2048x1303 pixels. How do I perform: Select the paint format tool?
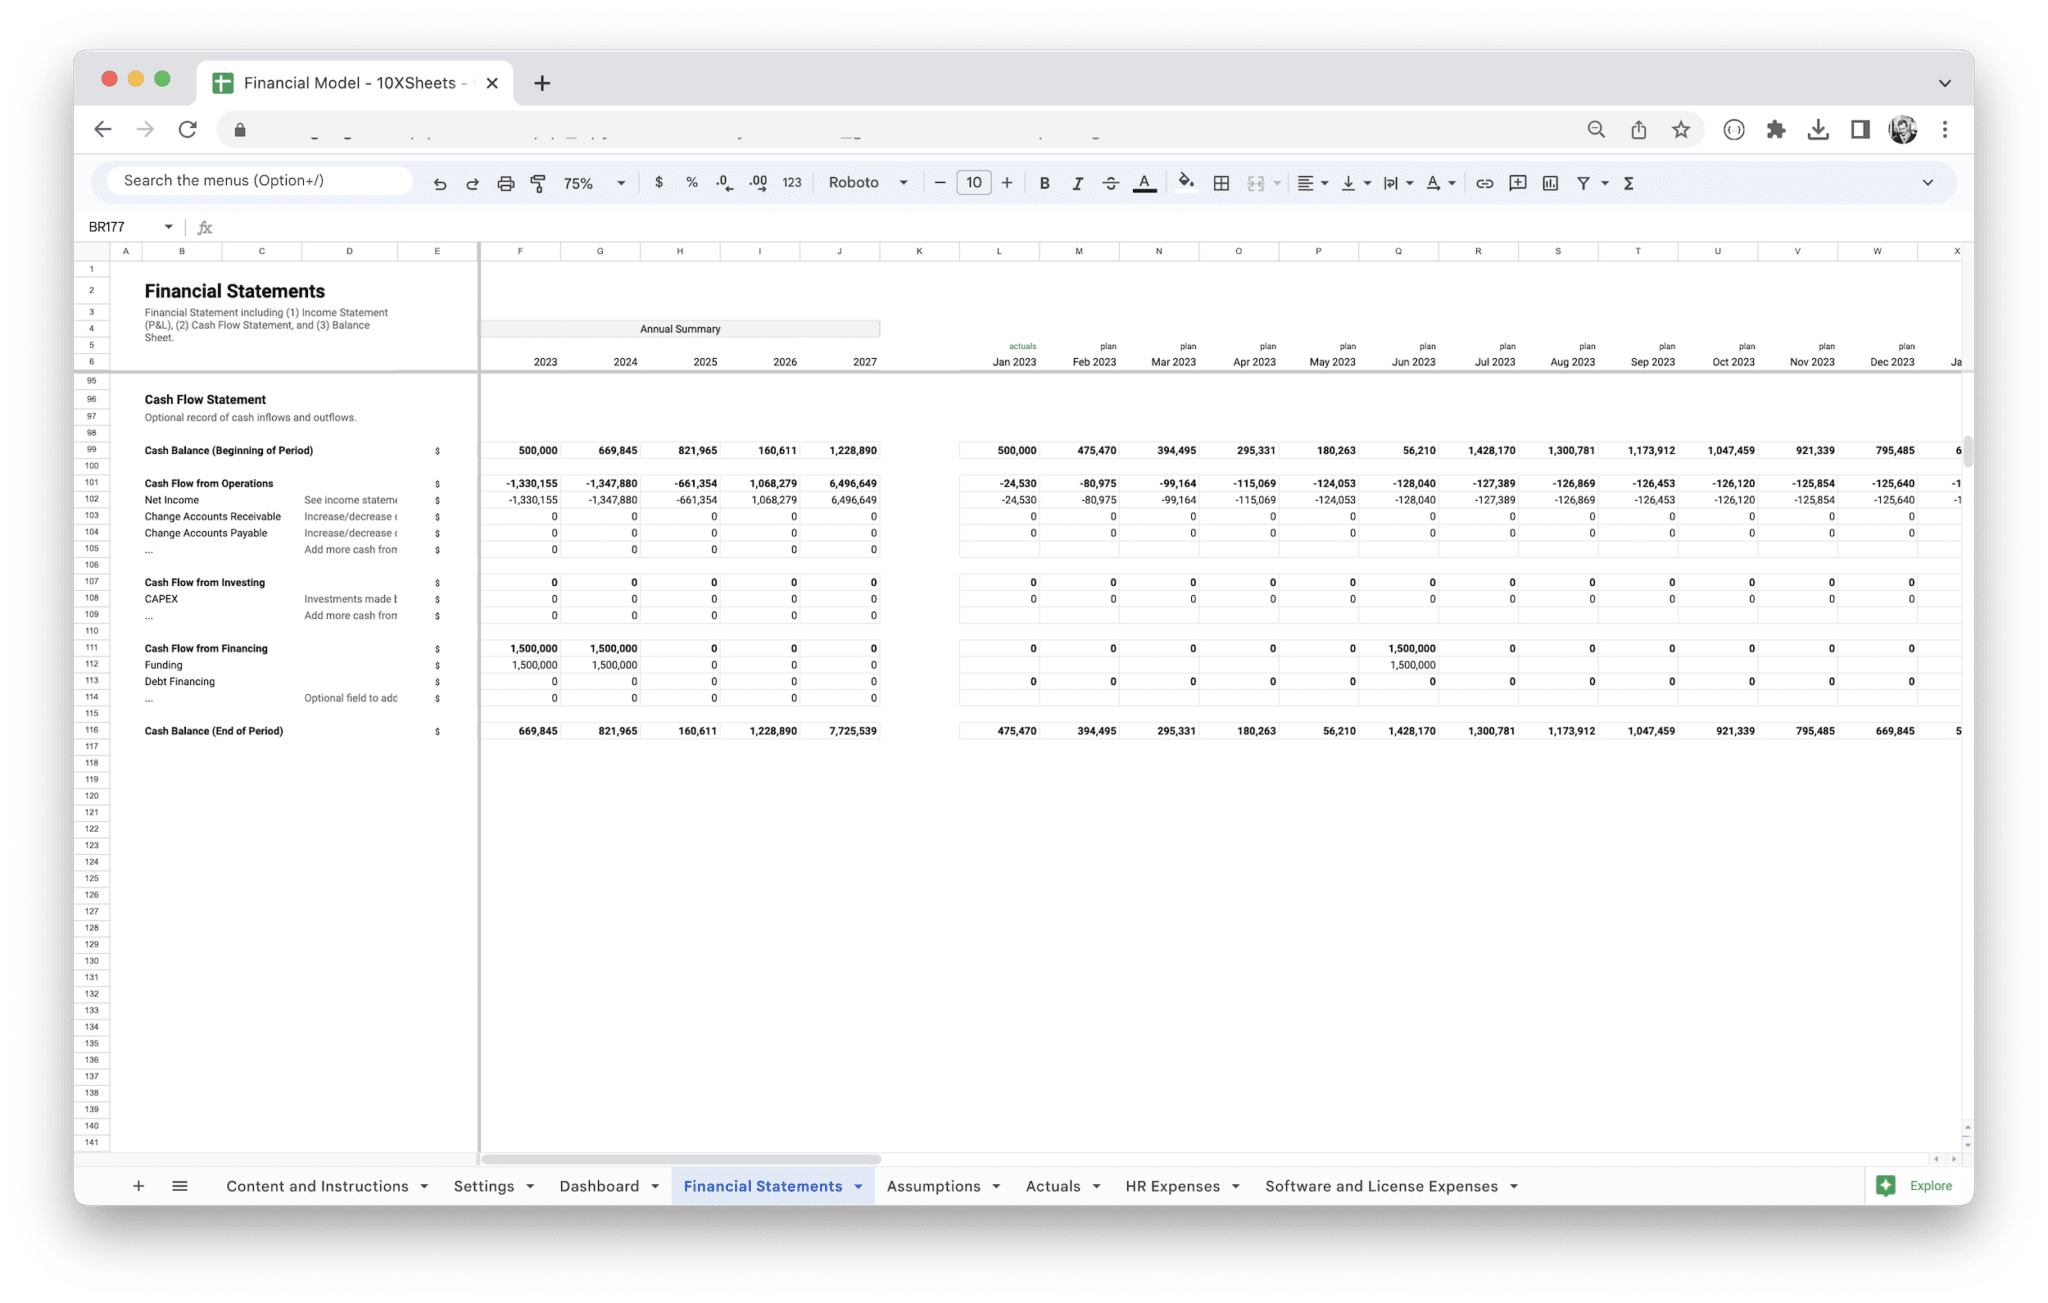pyautogui.click(x=538, y=182)
